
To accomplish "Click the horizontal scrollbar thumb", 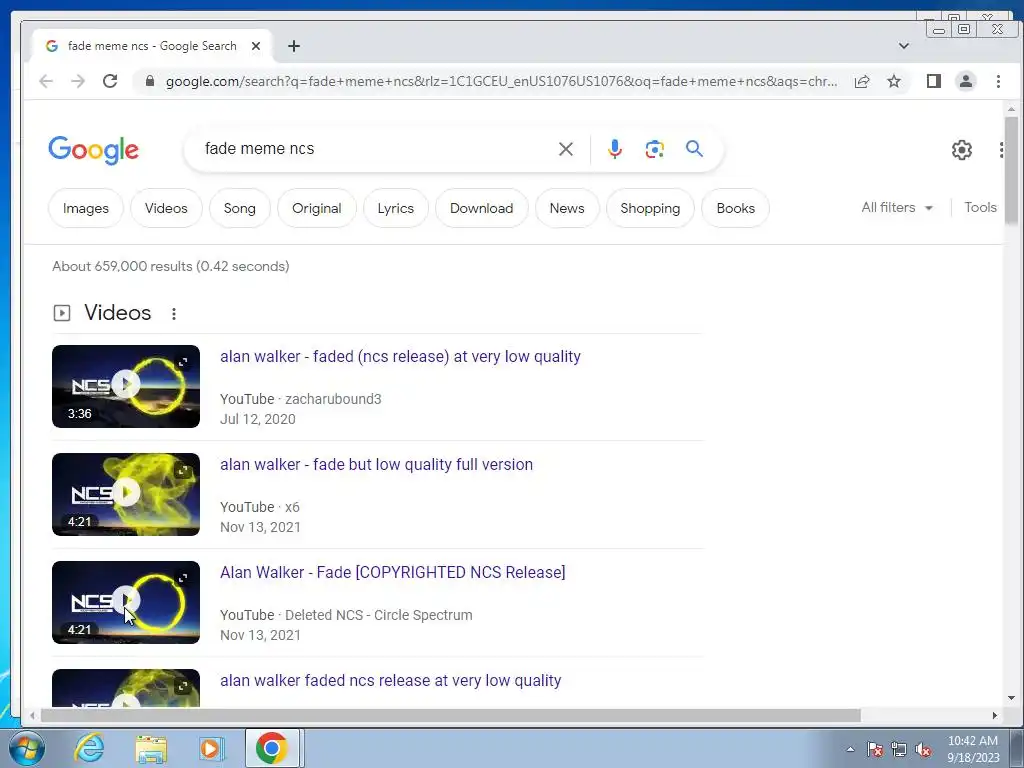I will pyautogui.click(x=451, y=716).
